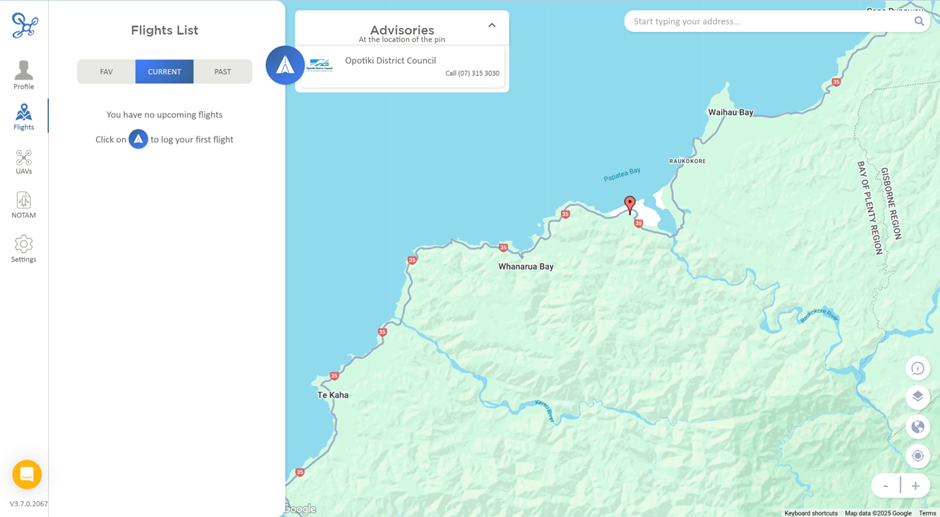Viewport: 940px width, 517px height.
Task: Collapse the Advisories panel
Action: point(492,26)
